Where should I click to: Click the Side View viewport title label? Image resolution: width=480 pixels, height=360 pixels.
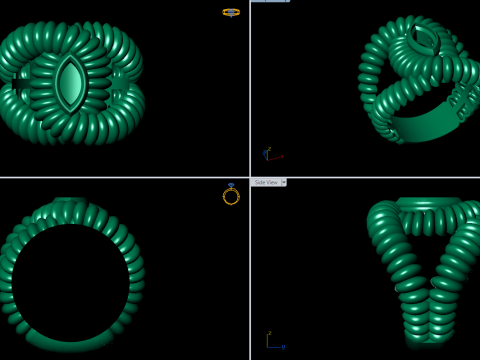pos(266,182)
